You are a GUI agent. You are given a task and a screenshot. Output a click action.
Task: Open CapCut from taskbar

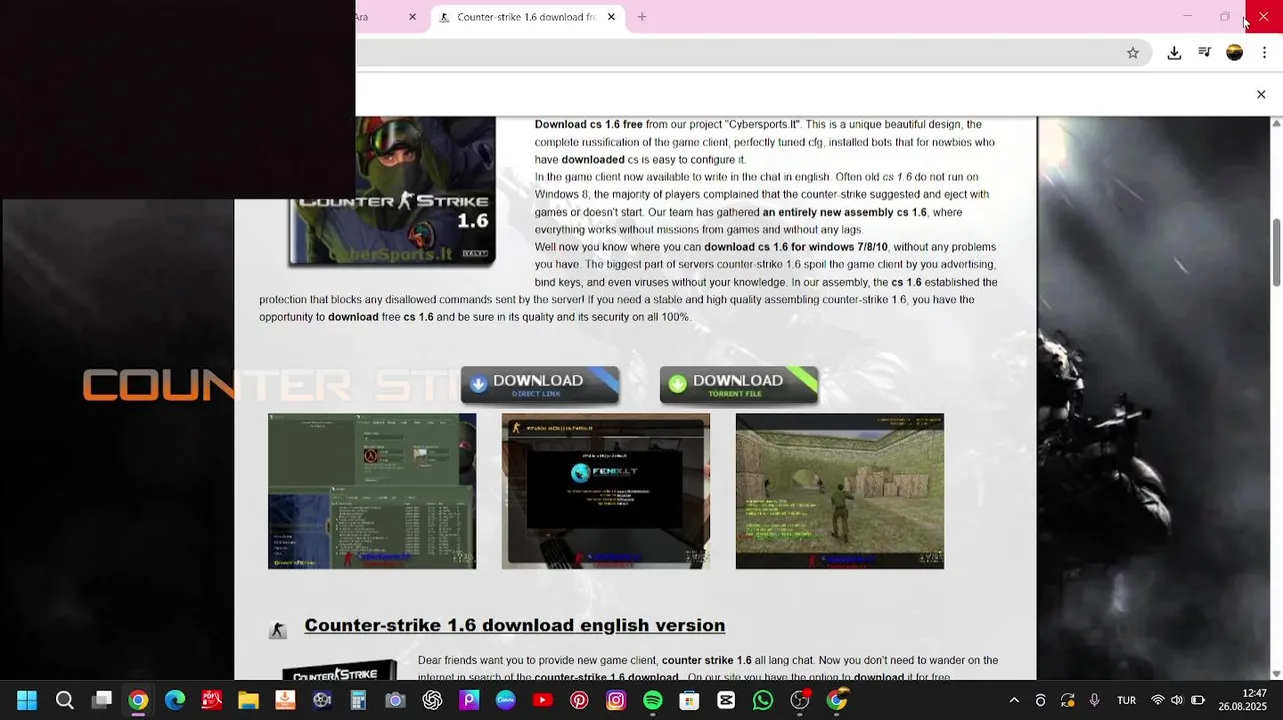(x=726, y=701)
